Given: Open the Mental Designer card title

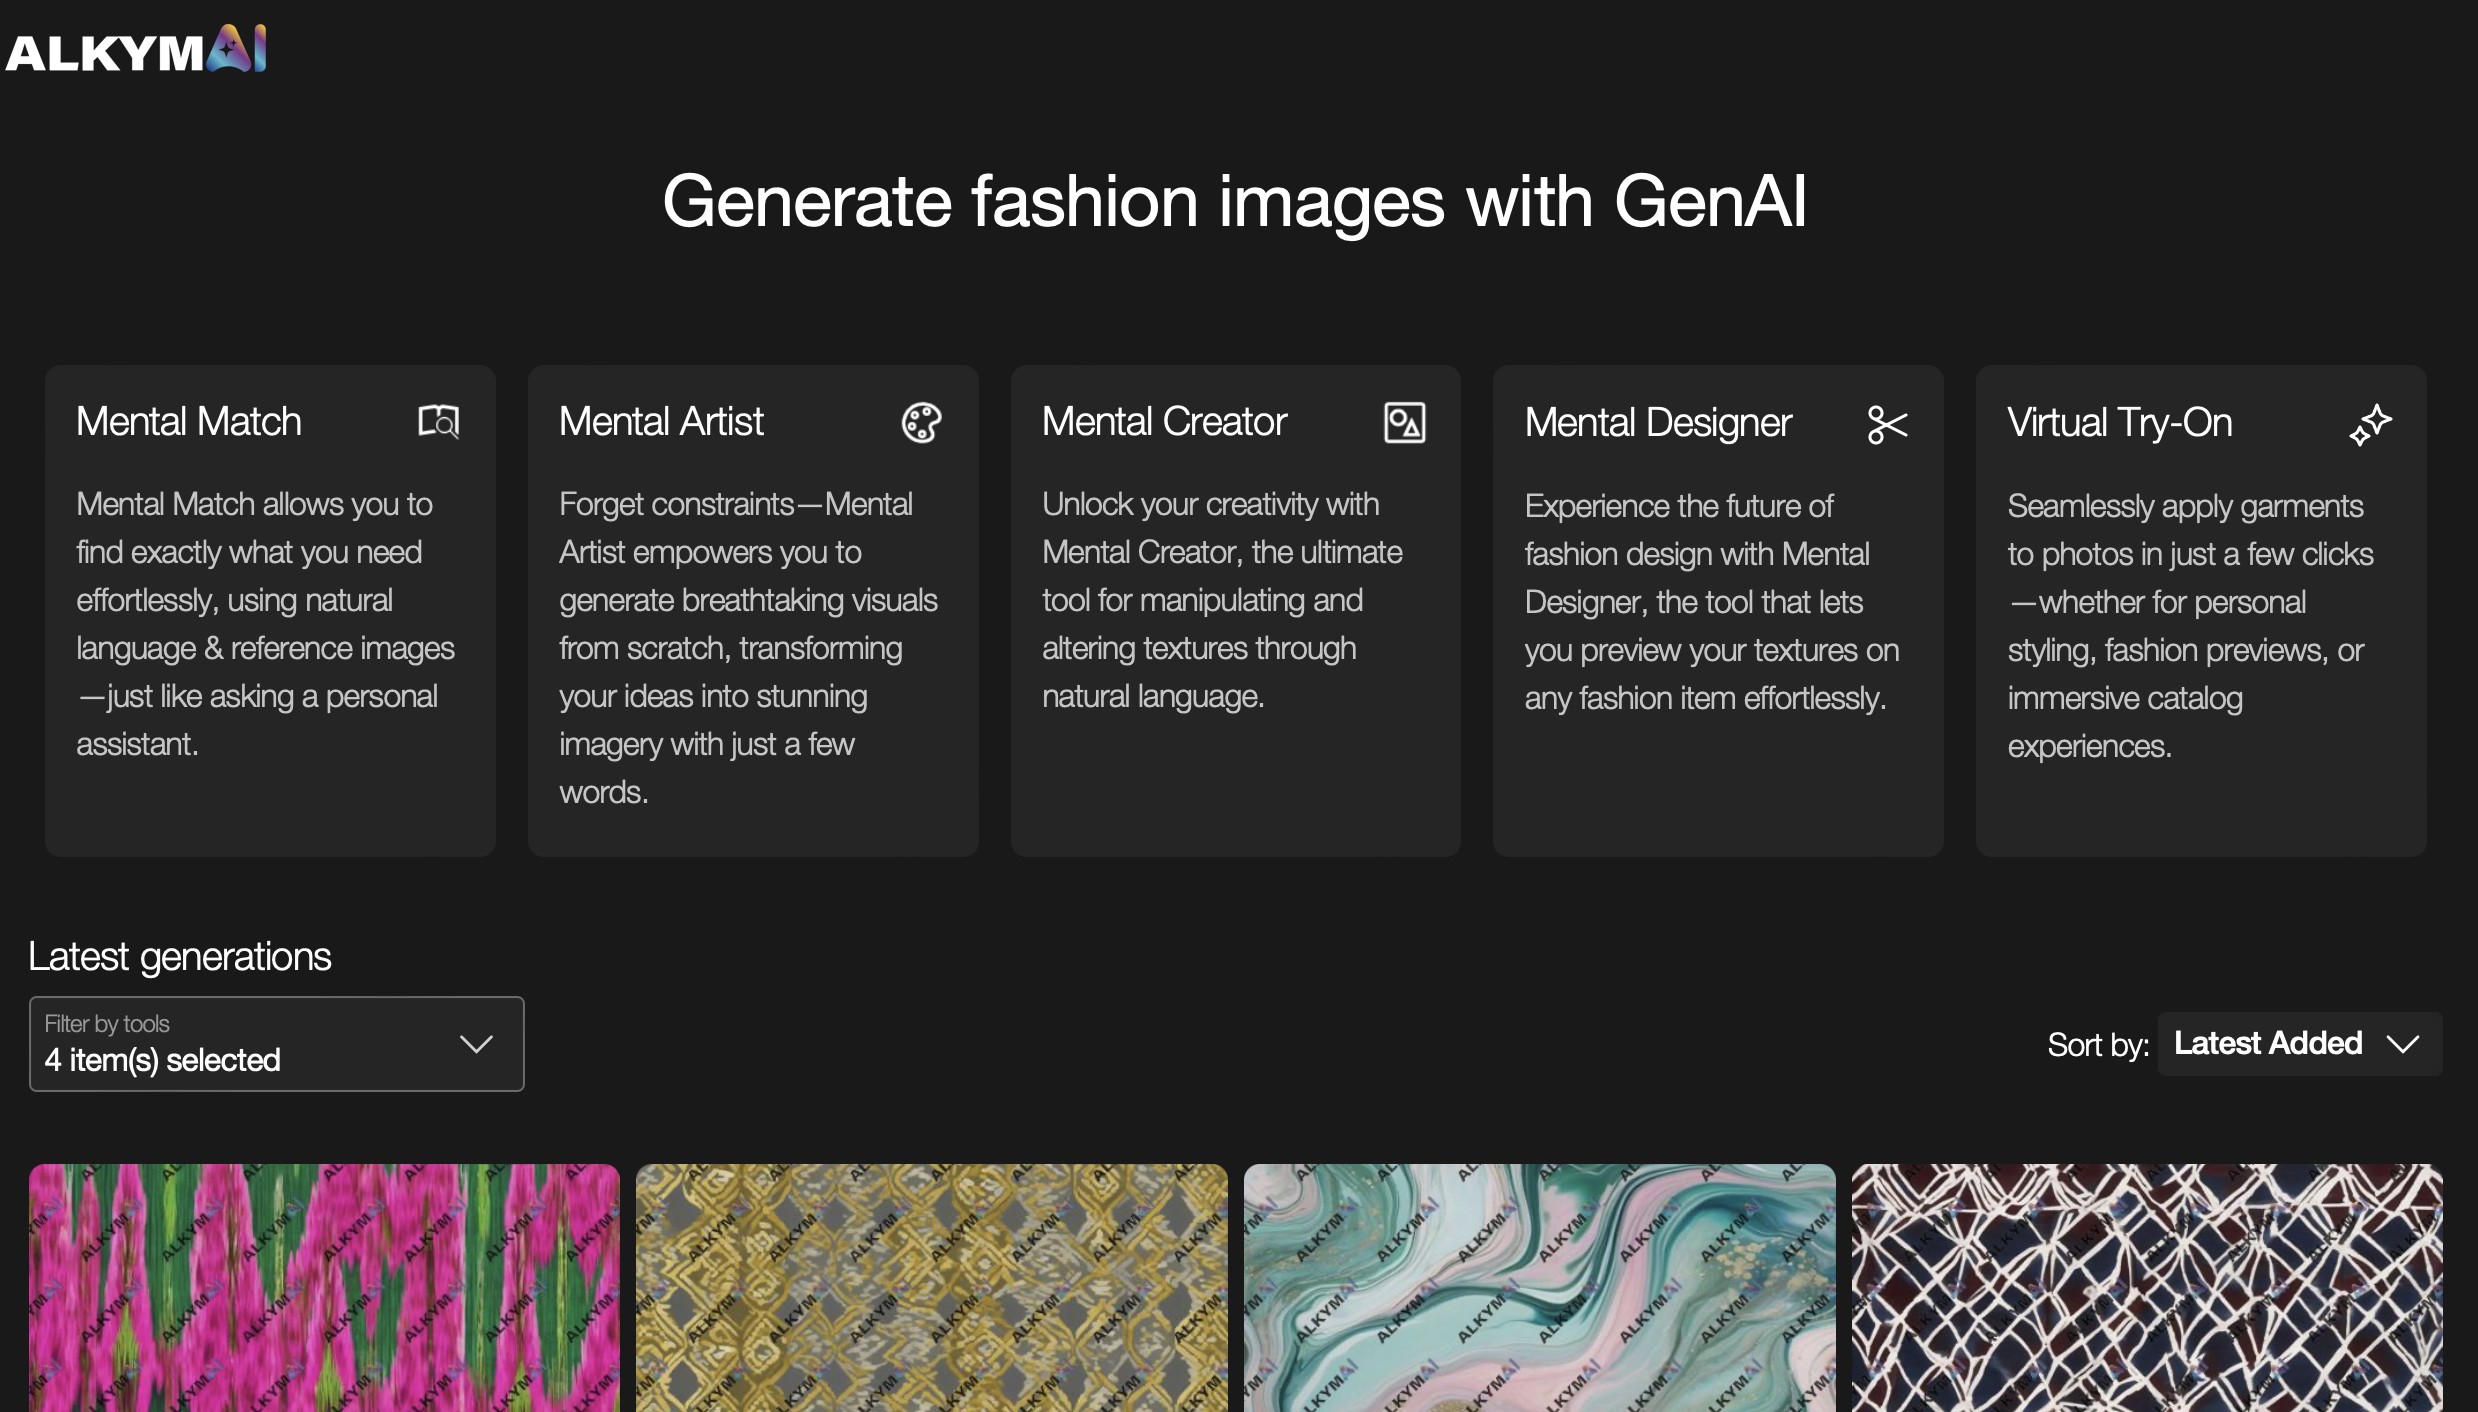Looking at the screenshot, I should (x=1658, y=423).
